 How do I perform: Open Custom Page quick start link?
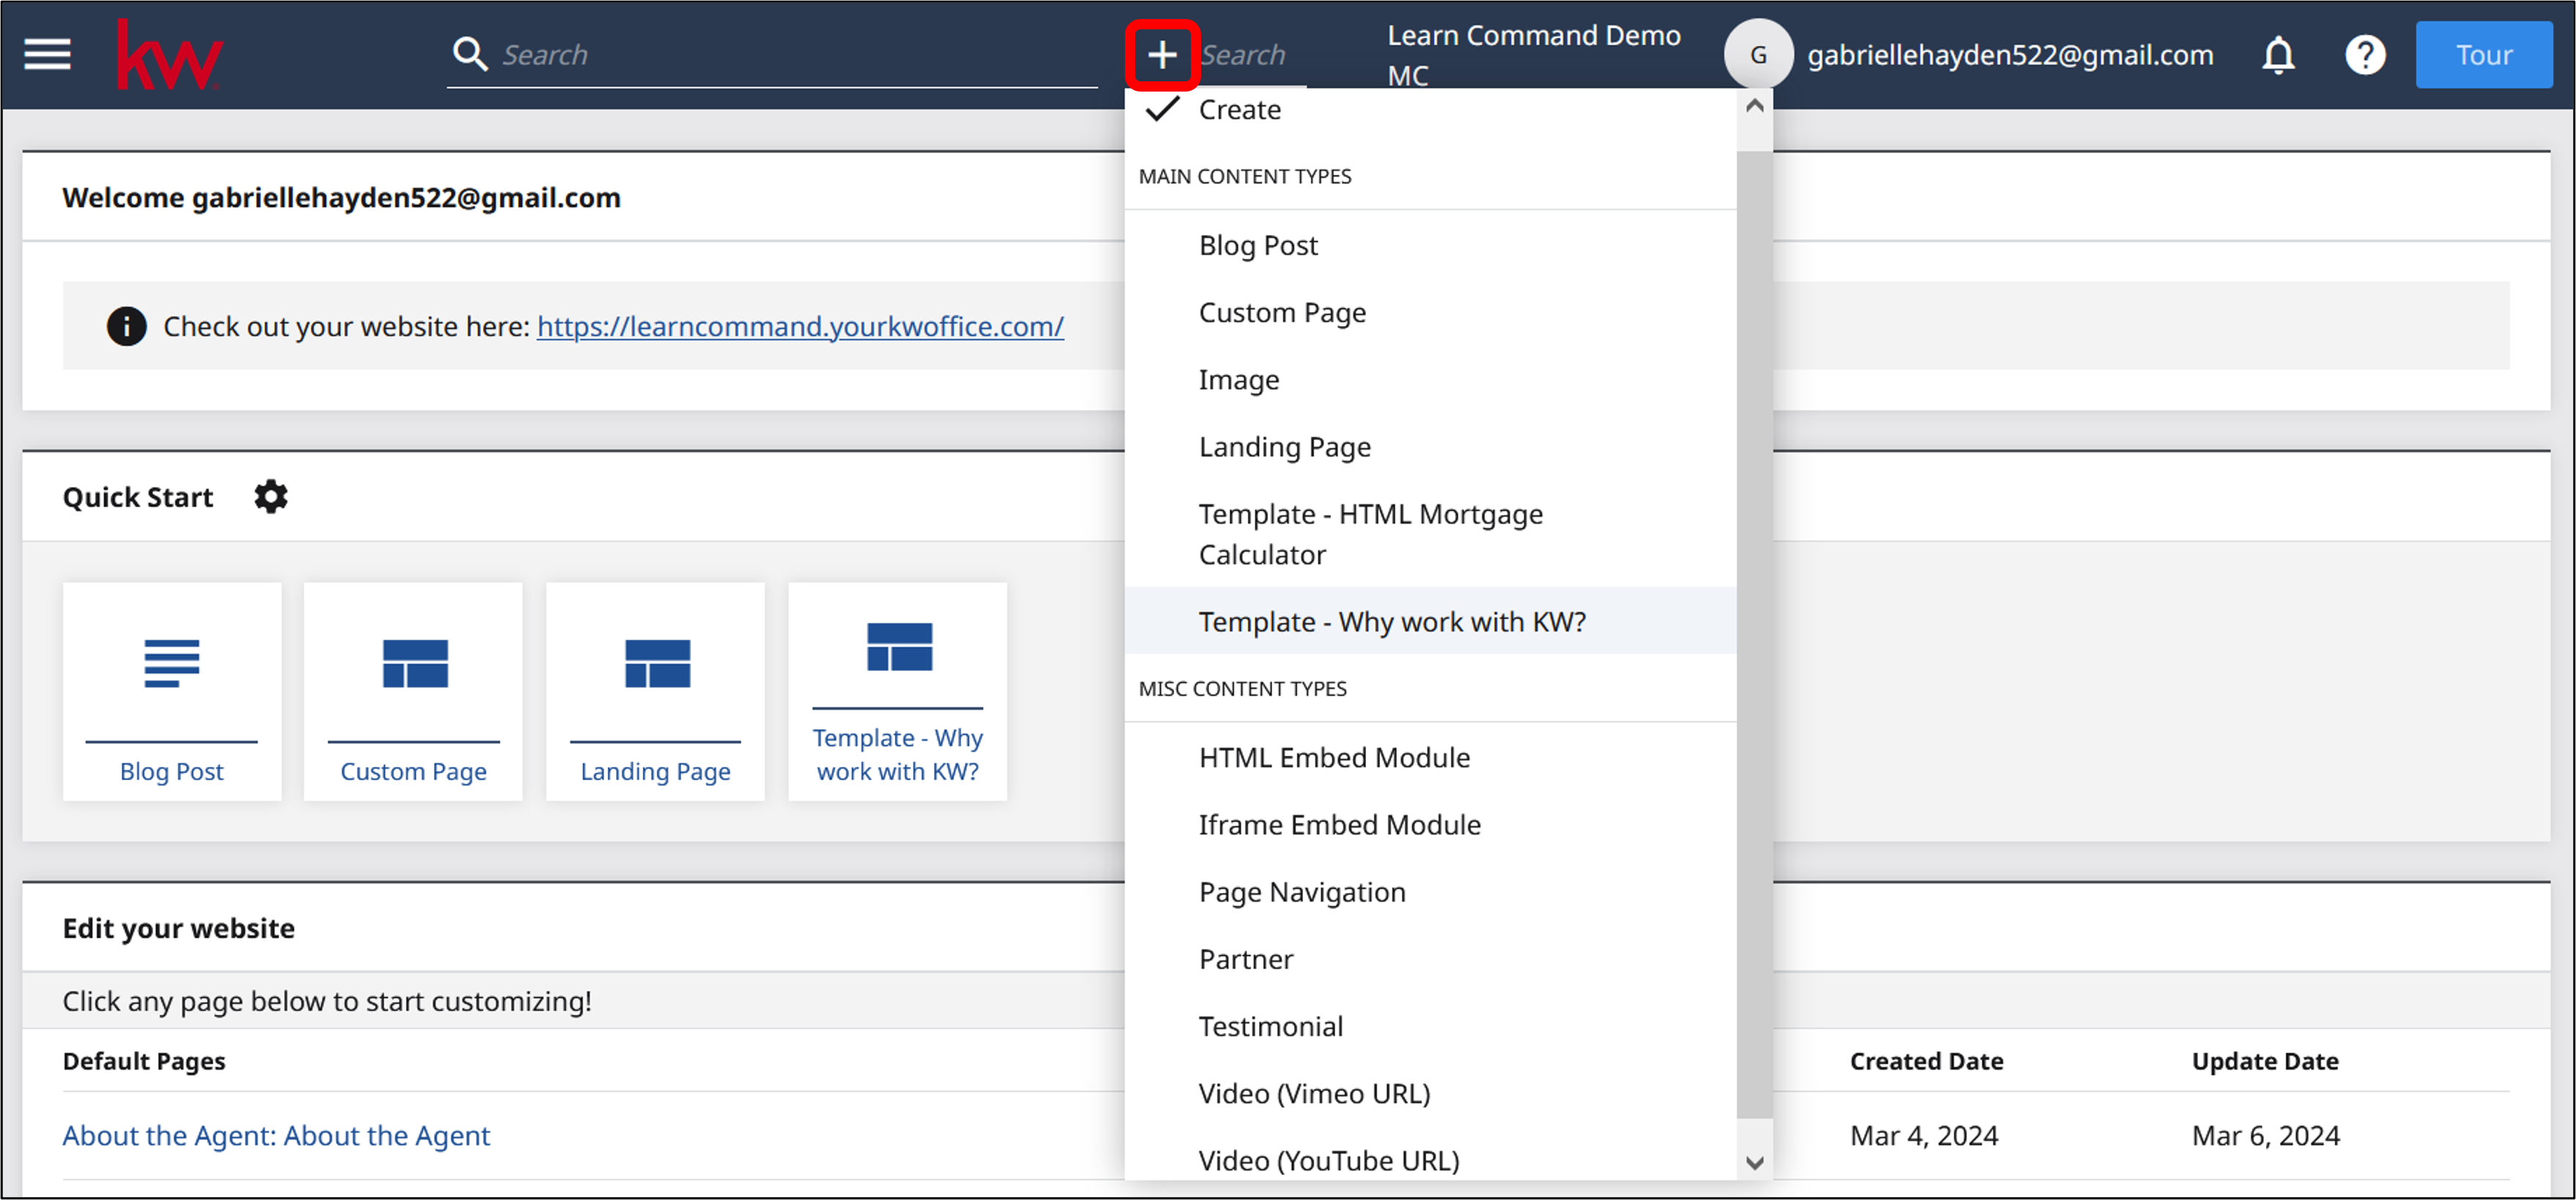(x=413, y=771)
